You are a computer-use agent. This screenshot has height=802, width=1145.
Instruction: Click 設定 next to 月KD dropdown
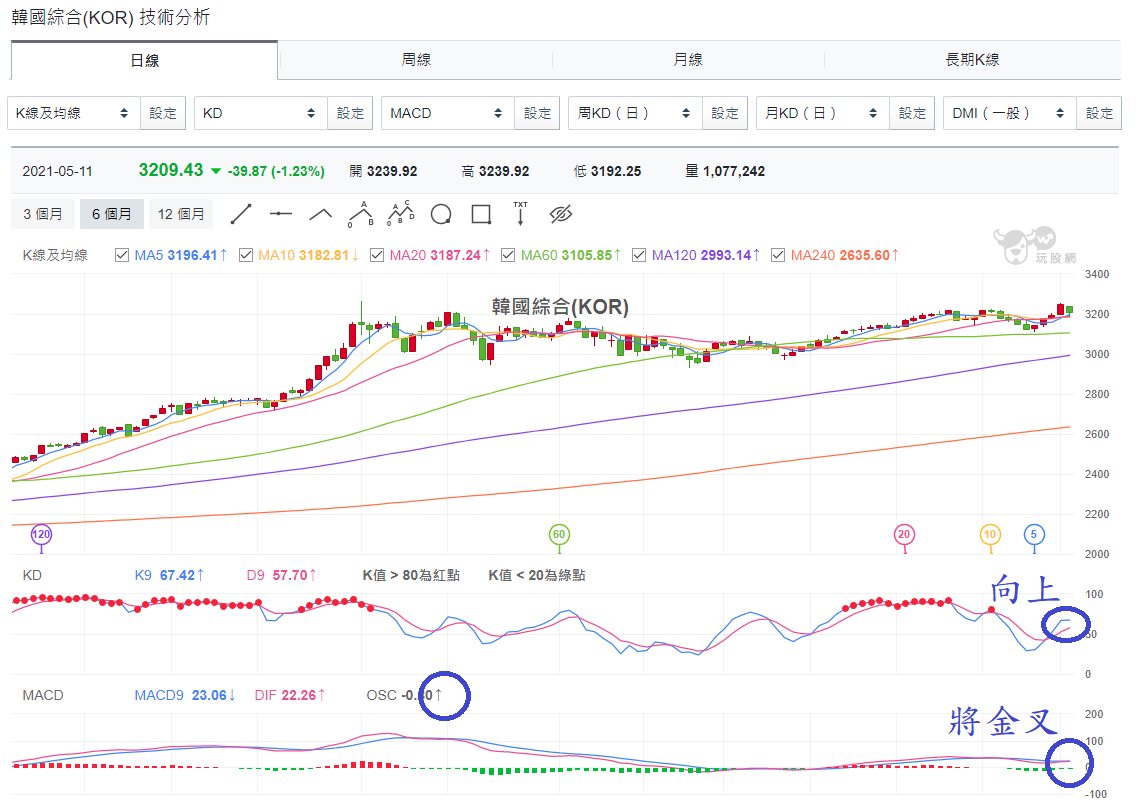pyautogui.click(x=911, y=113)
